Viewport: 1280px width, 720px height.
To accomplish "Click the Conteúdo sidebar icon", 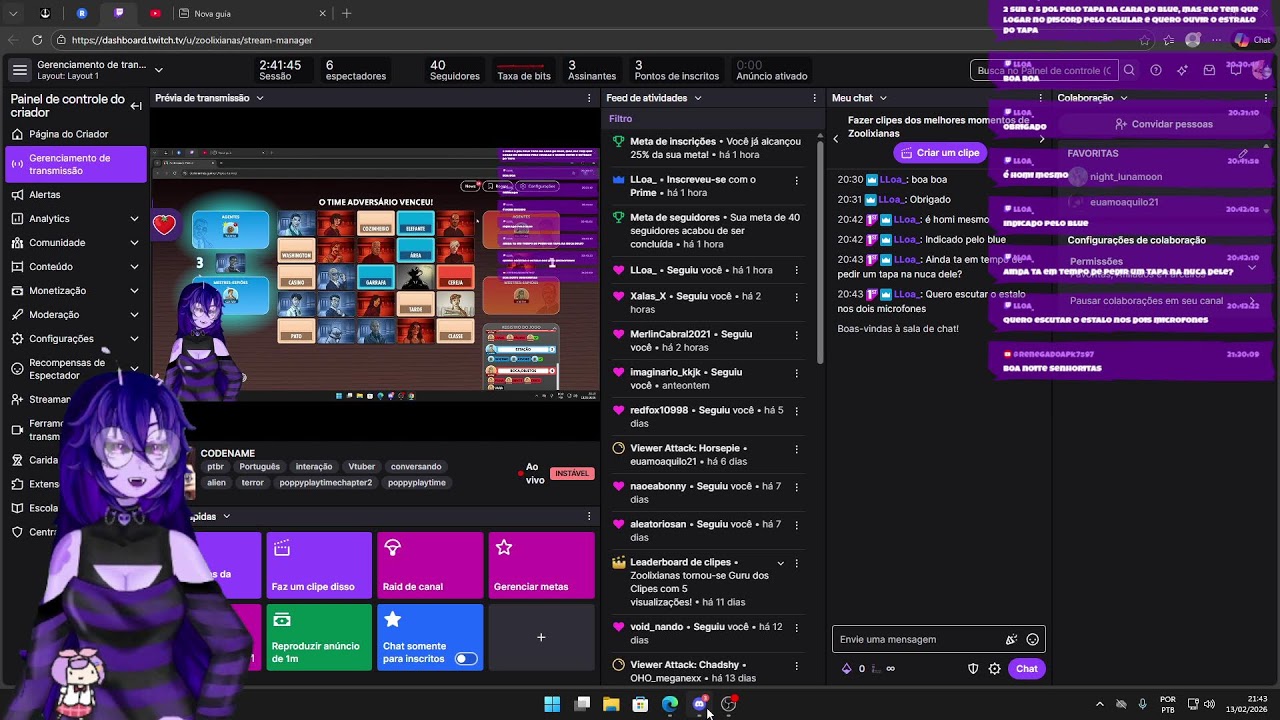I will (17, 267).
